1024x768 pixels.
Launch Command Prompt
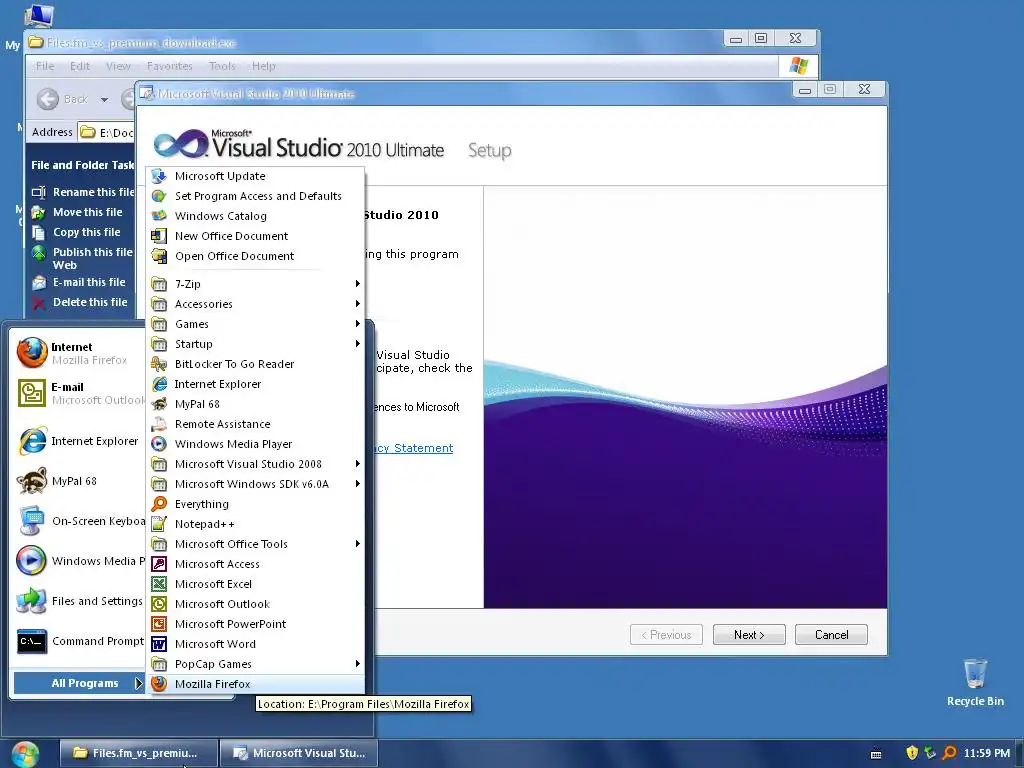[78, 641]
